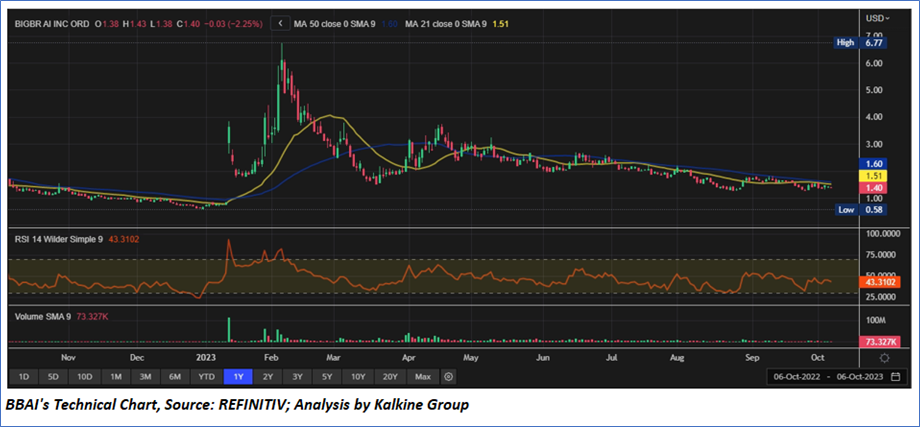Activate the 1Y time range
Image resolution: width=920 pixels, height=427 pixels.
click(x=236, y=377)
